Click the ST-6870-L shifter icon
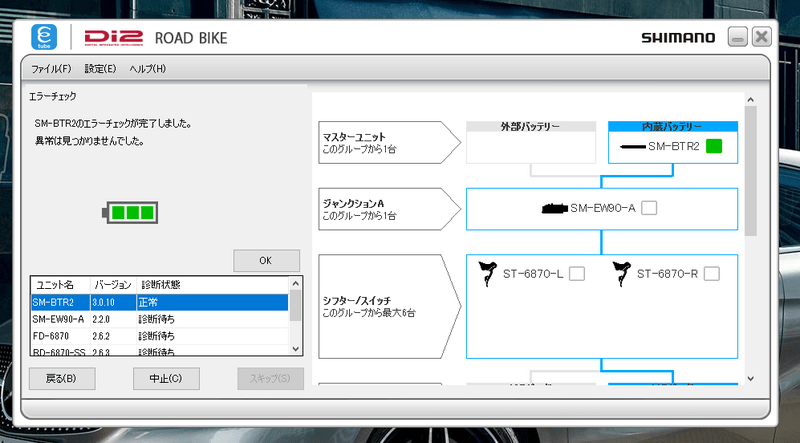Image resolution: width=800 pixels, height=443 pixels. point(487,274)
